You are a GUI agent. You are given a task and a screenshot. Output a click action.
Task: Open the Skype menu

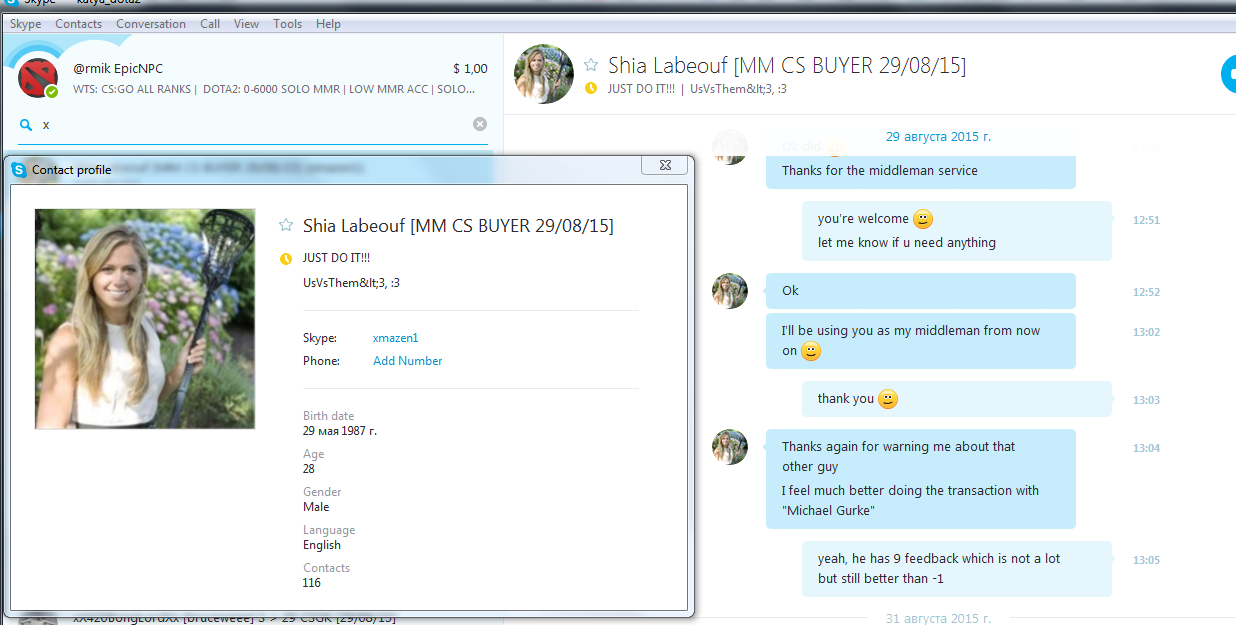25,24
